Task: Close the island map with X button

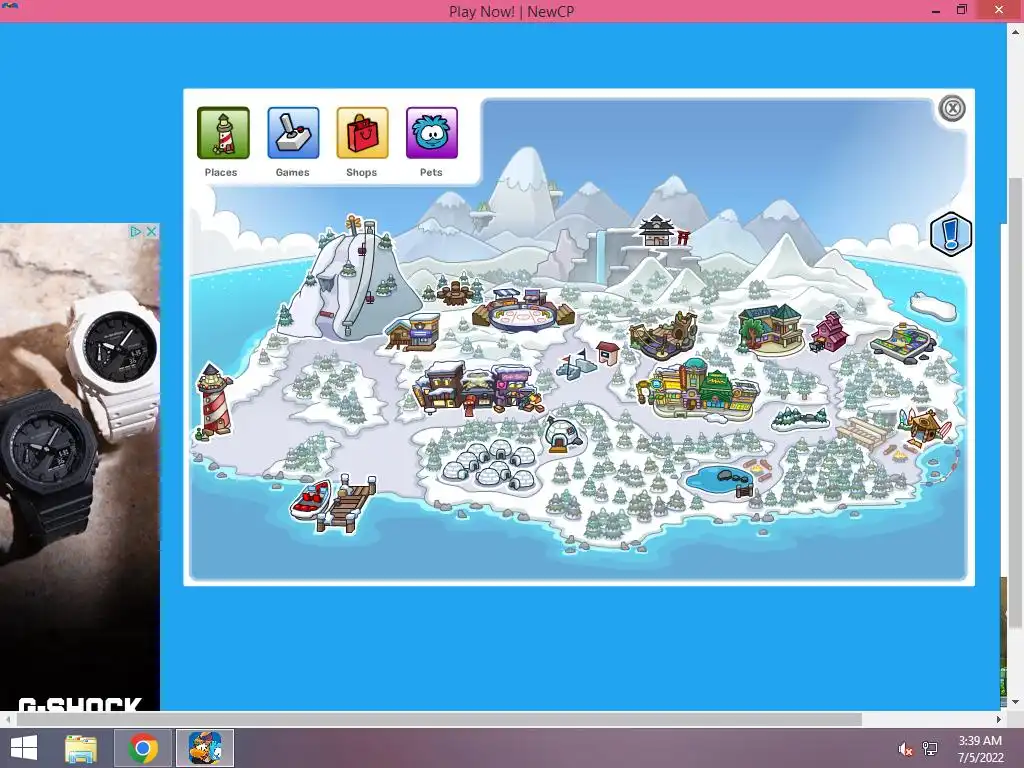Action: coord(952,108)
